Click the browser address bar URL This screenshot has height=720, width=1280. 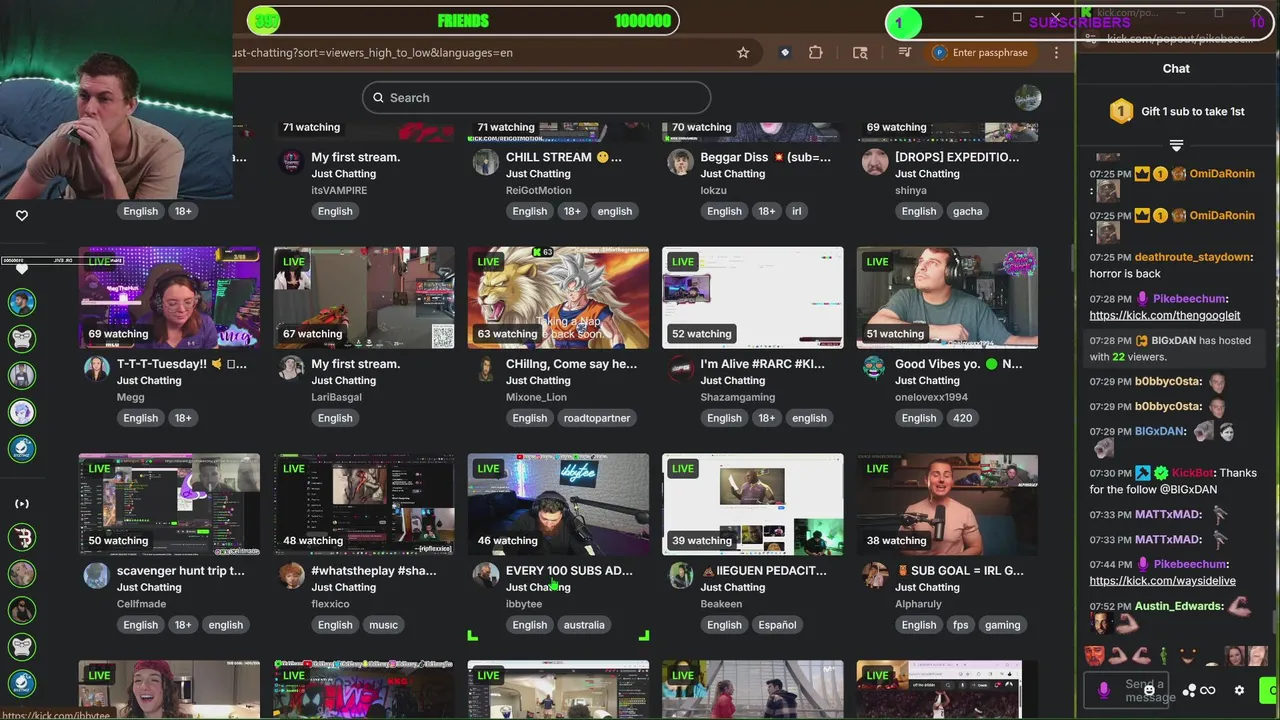[373, 53]
